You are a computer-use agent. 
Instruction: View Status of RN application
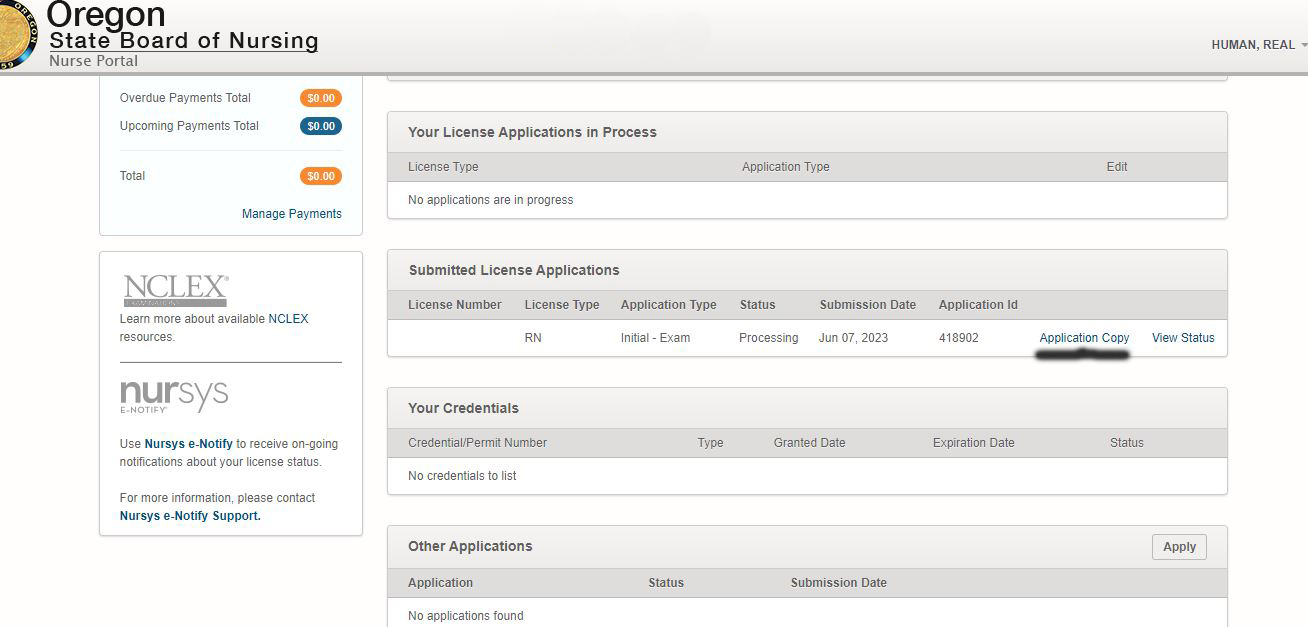(1183, 338)
